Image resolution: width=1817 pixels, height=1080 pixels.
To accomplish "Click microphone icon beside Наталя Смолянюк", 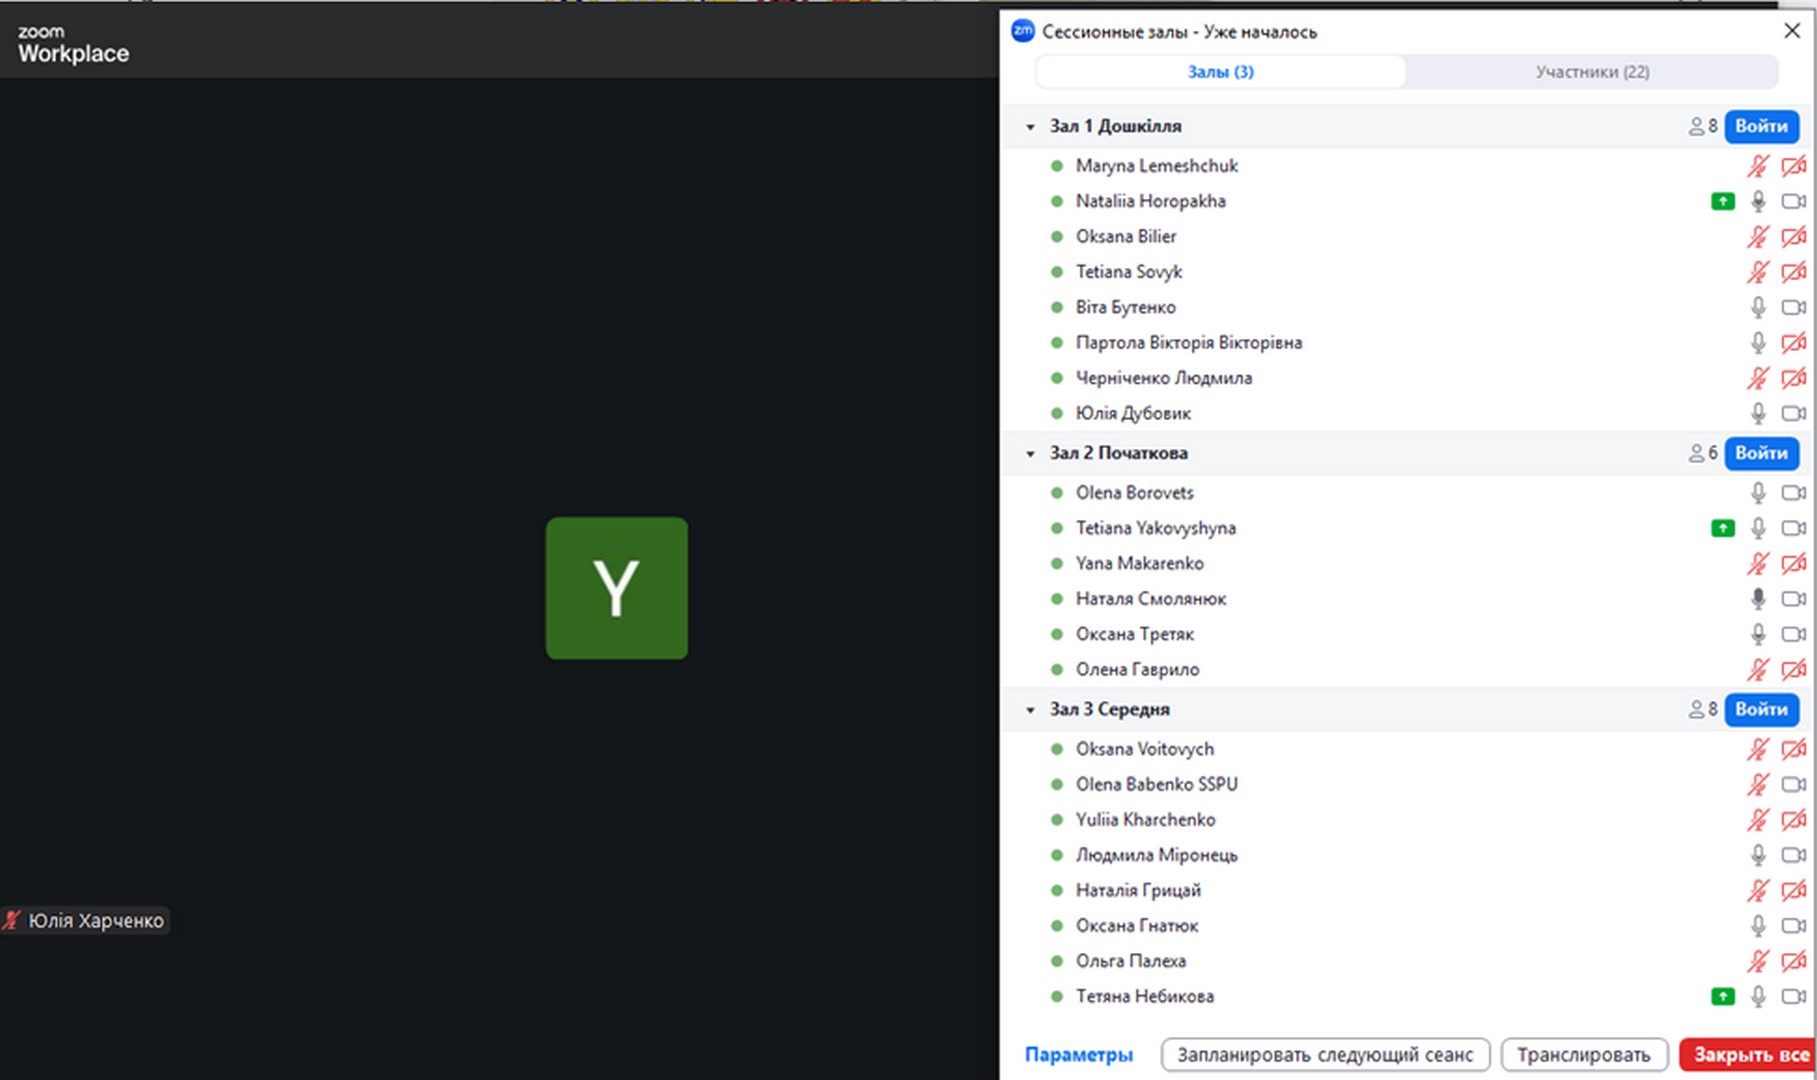I will pyautogui.click(x=1757, y=599).
